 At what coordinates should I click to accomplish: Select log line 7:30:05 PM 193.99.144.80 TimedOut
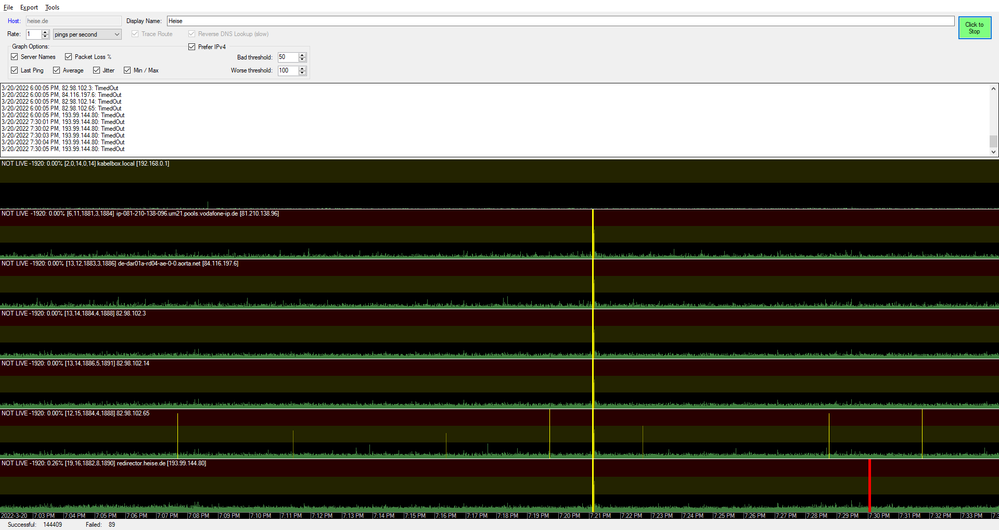click(x=63, y=148)
